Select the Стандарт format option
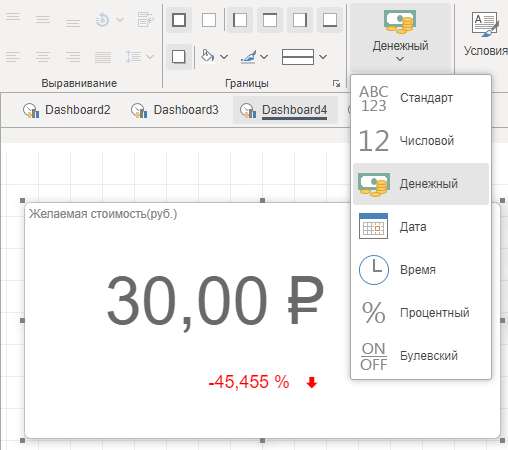508x450 pixels. (421, 98)
